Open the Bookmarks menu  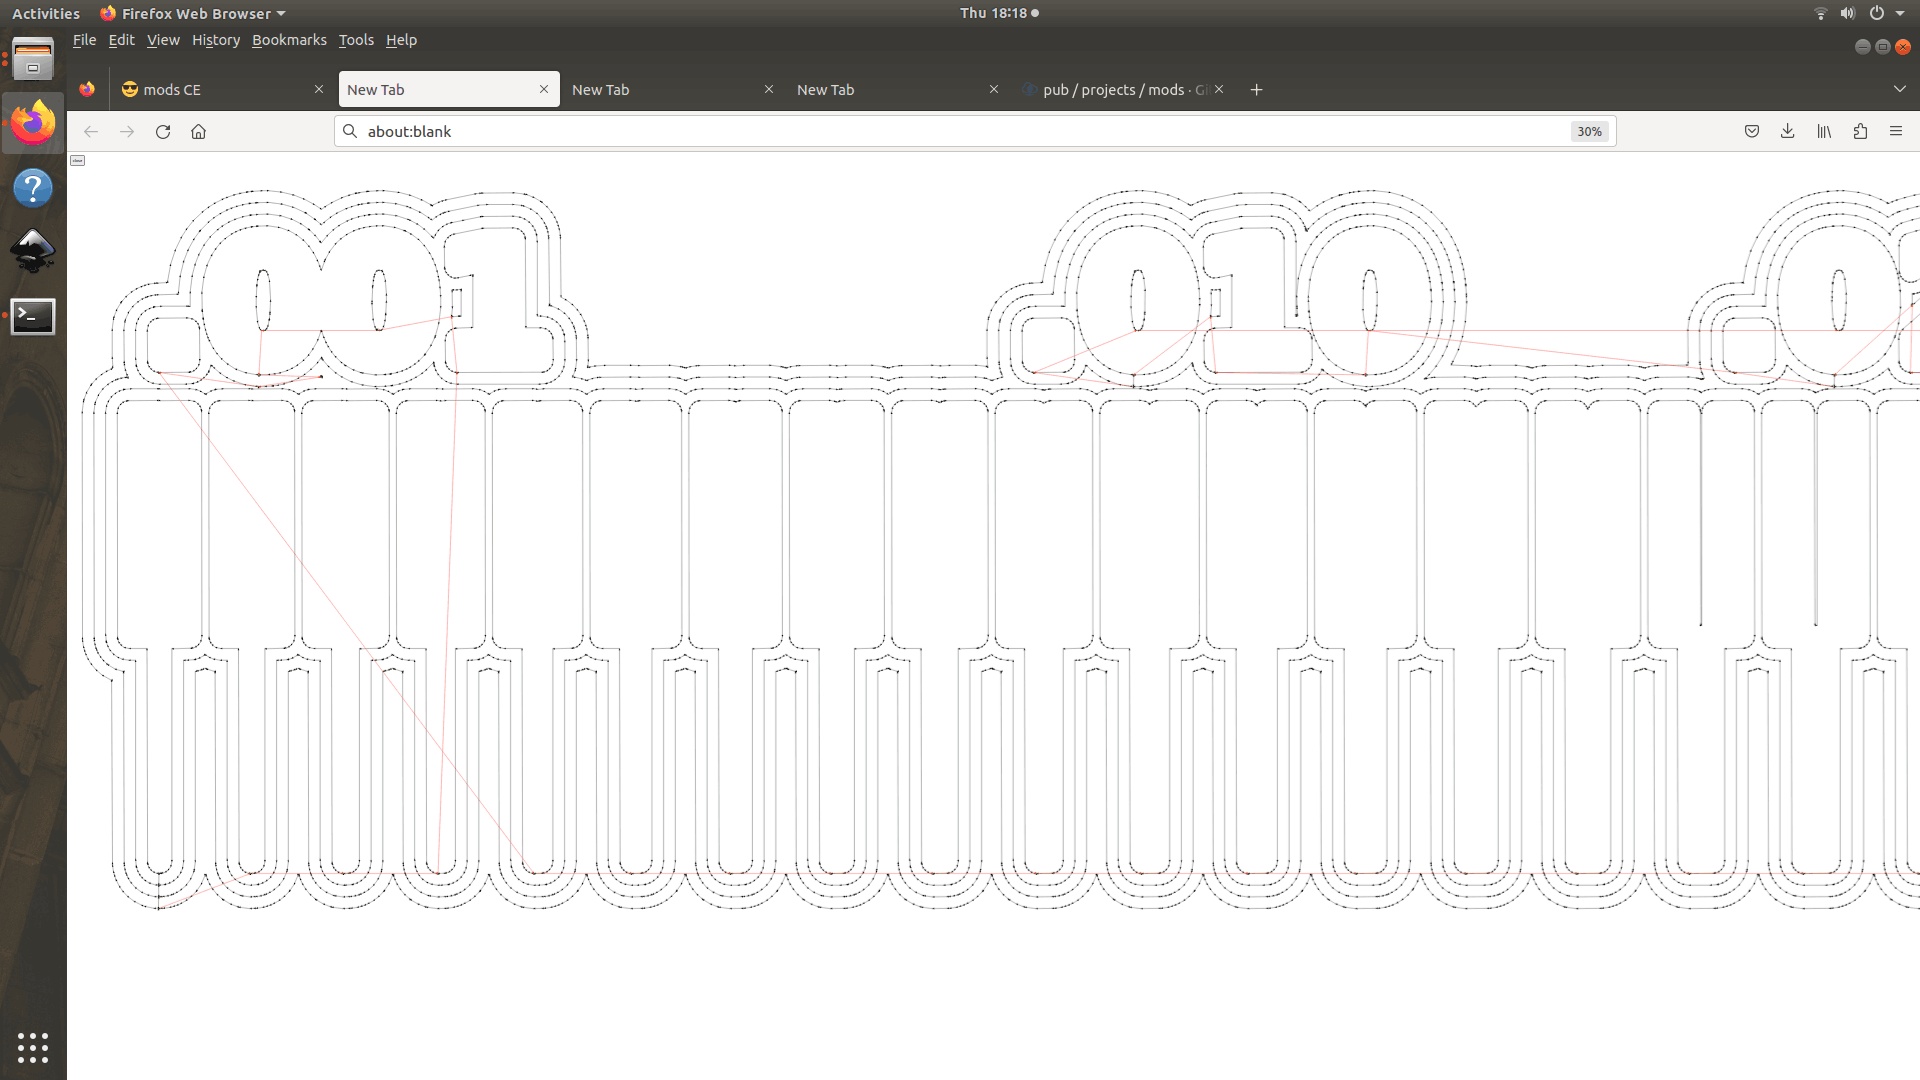coord(289,40)
